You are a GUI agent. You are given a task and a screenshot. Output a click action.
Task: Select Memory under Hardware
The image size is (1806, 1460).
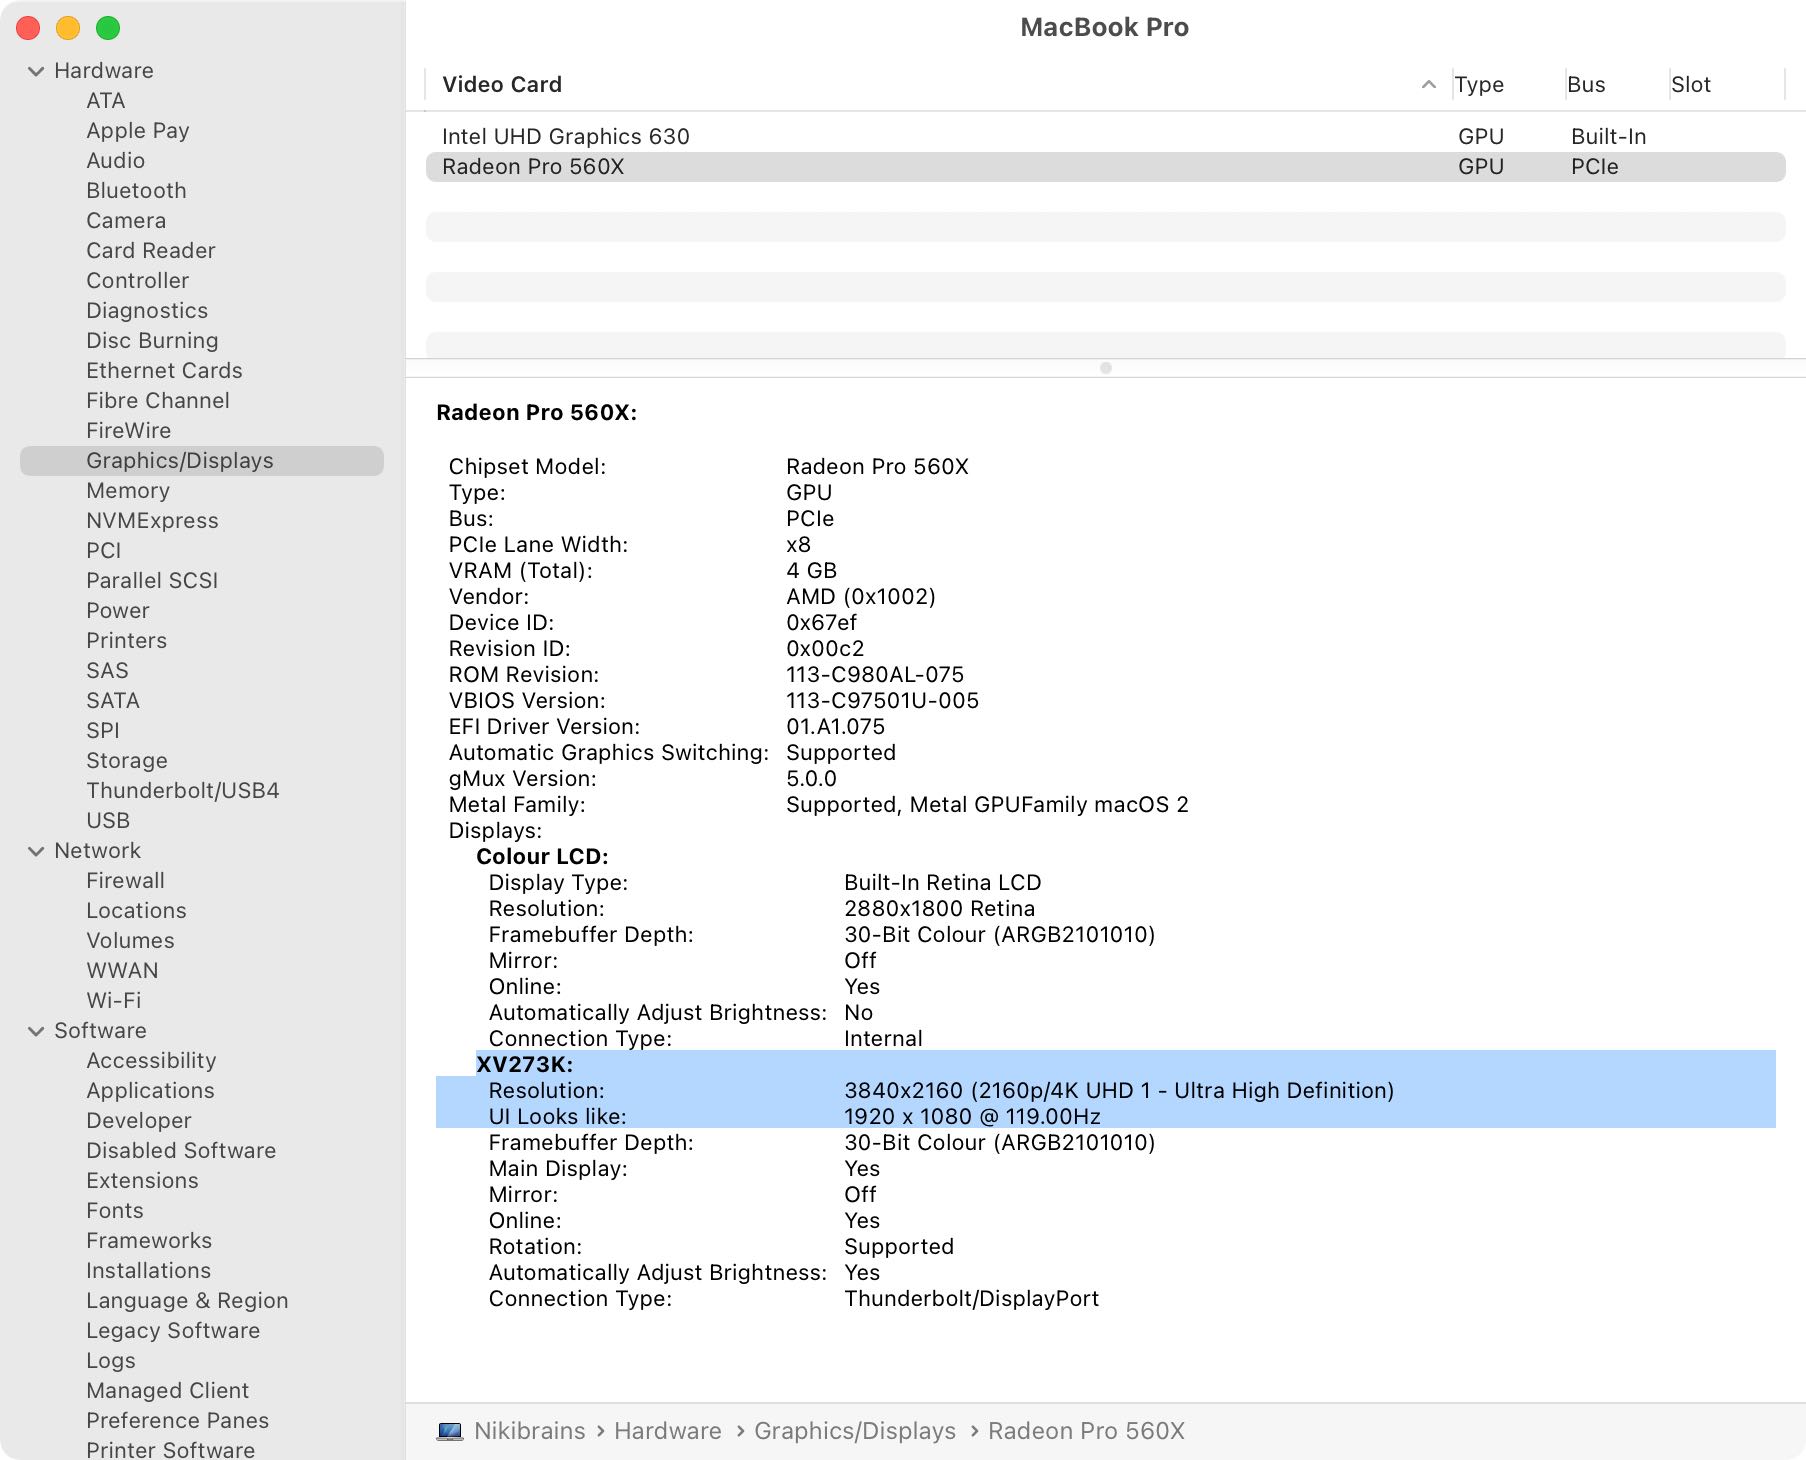[x=128, y=490]
